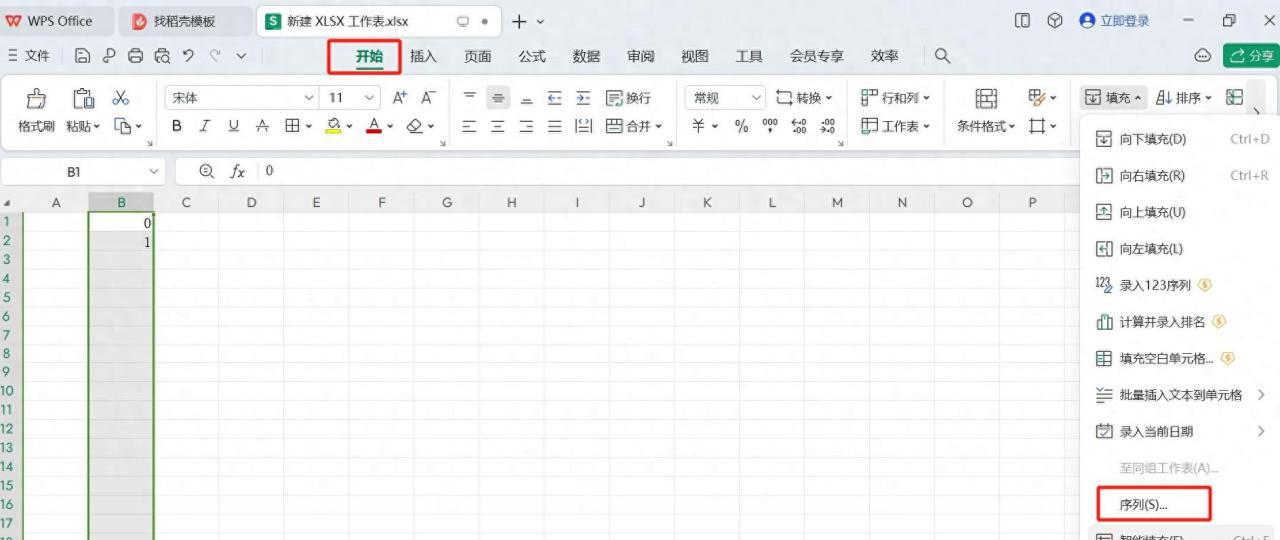
Task: Cut selection with the scissors icon
Action: click(121, 98)
